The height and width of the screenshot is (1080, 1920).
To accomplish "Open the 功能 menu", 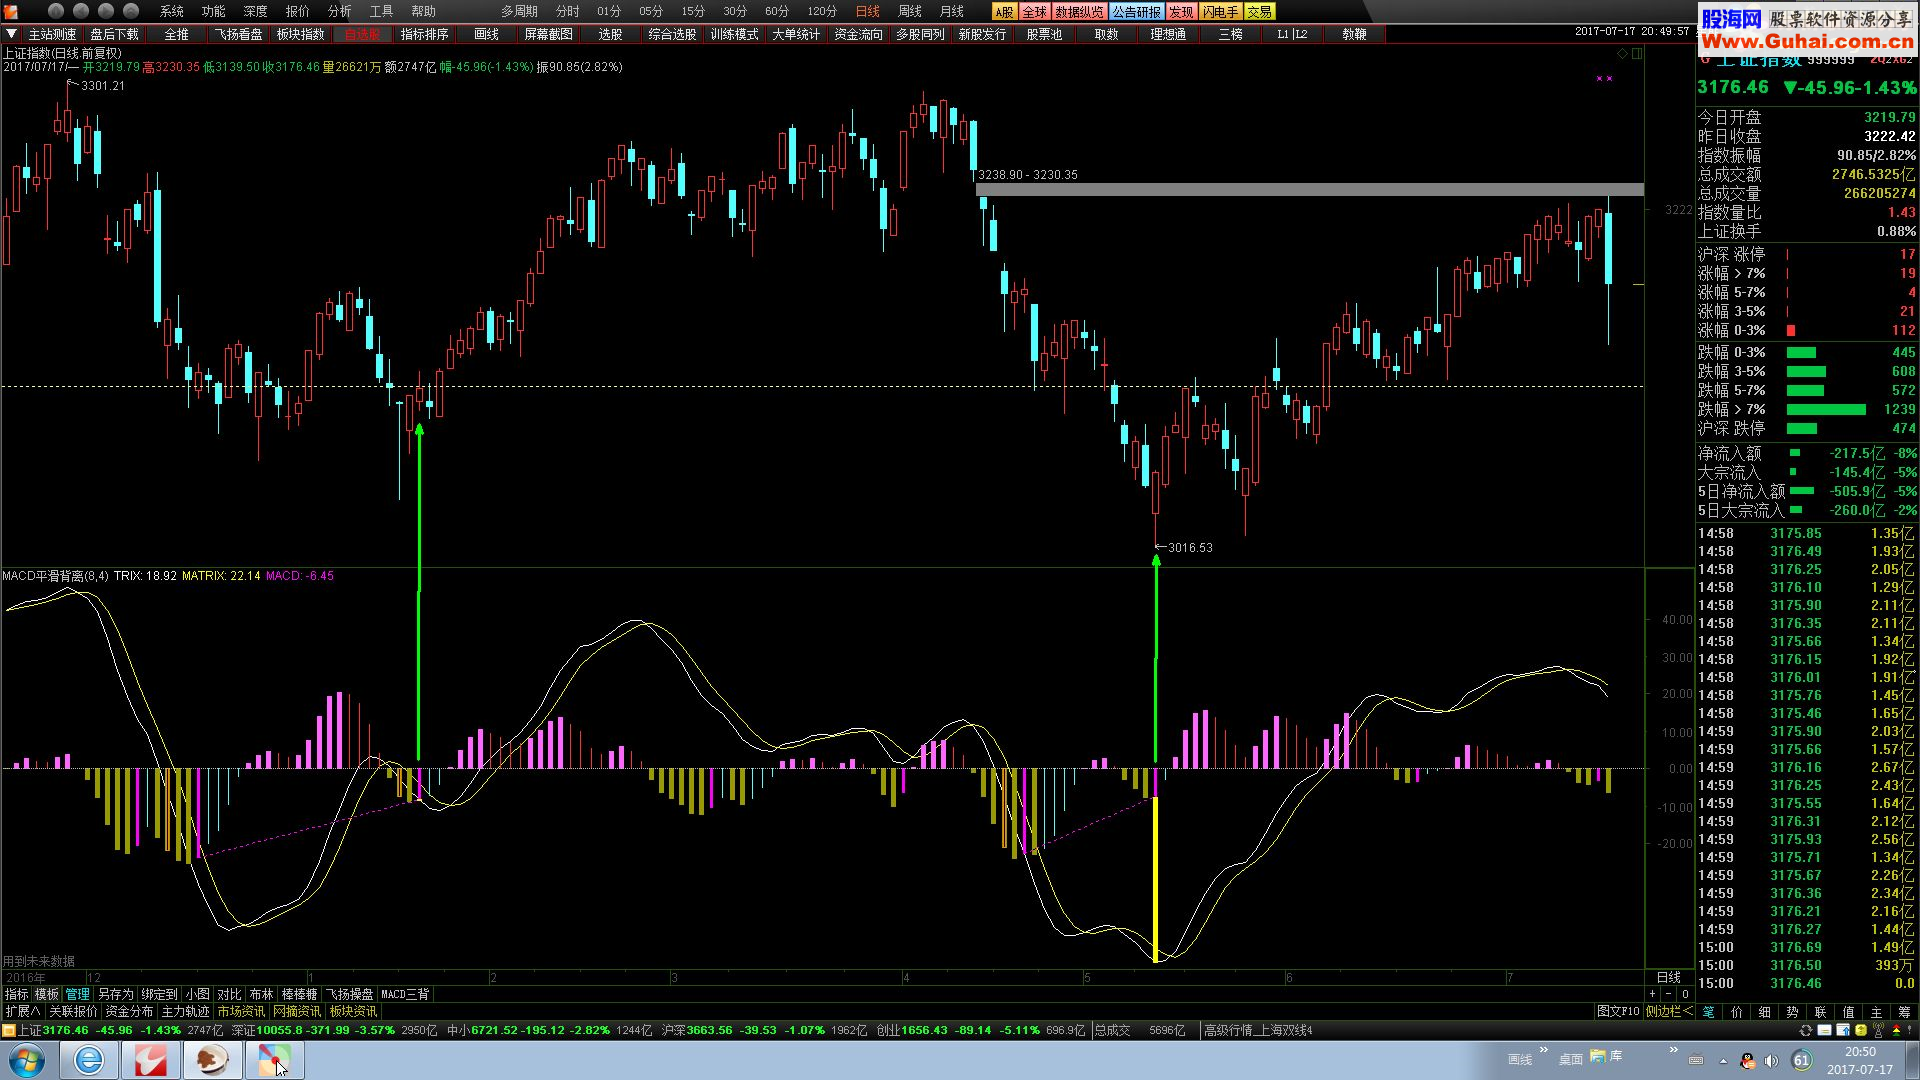I will [214, 11].
